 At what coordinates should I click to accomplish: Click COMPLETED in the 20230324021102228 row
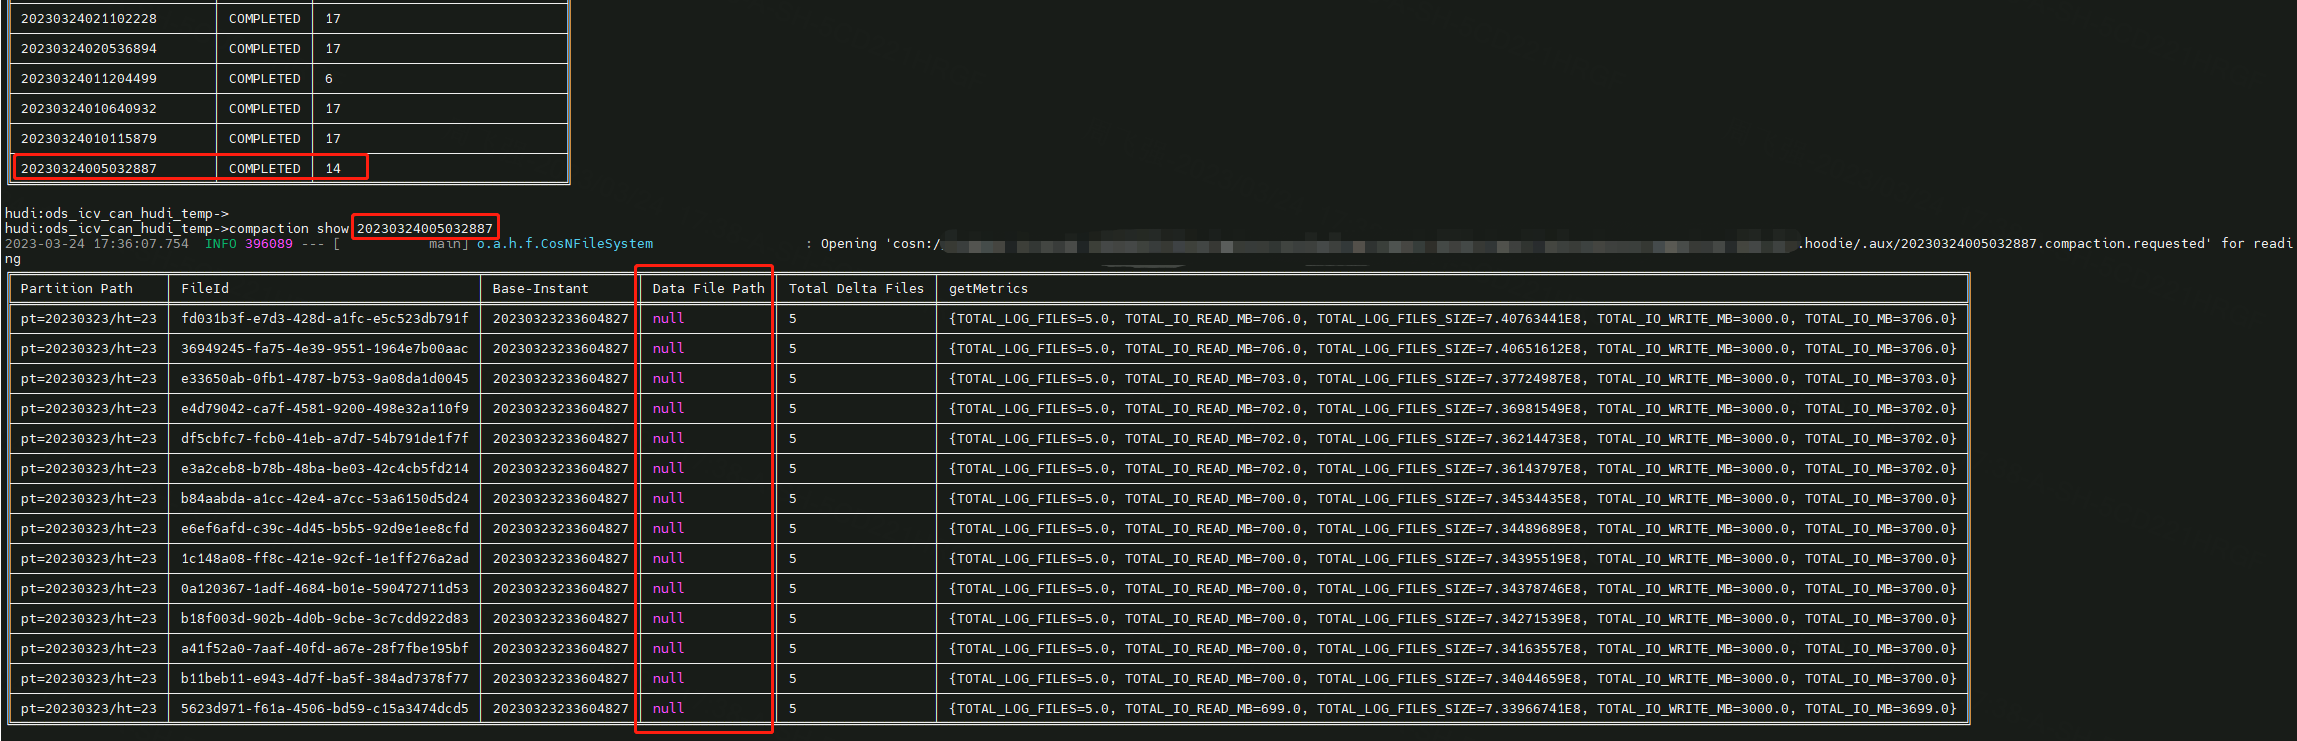[265, 18]
